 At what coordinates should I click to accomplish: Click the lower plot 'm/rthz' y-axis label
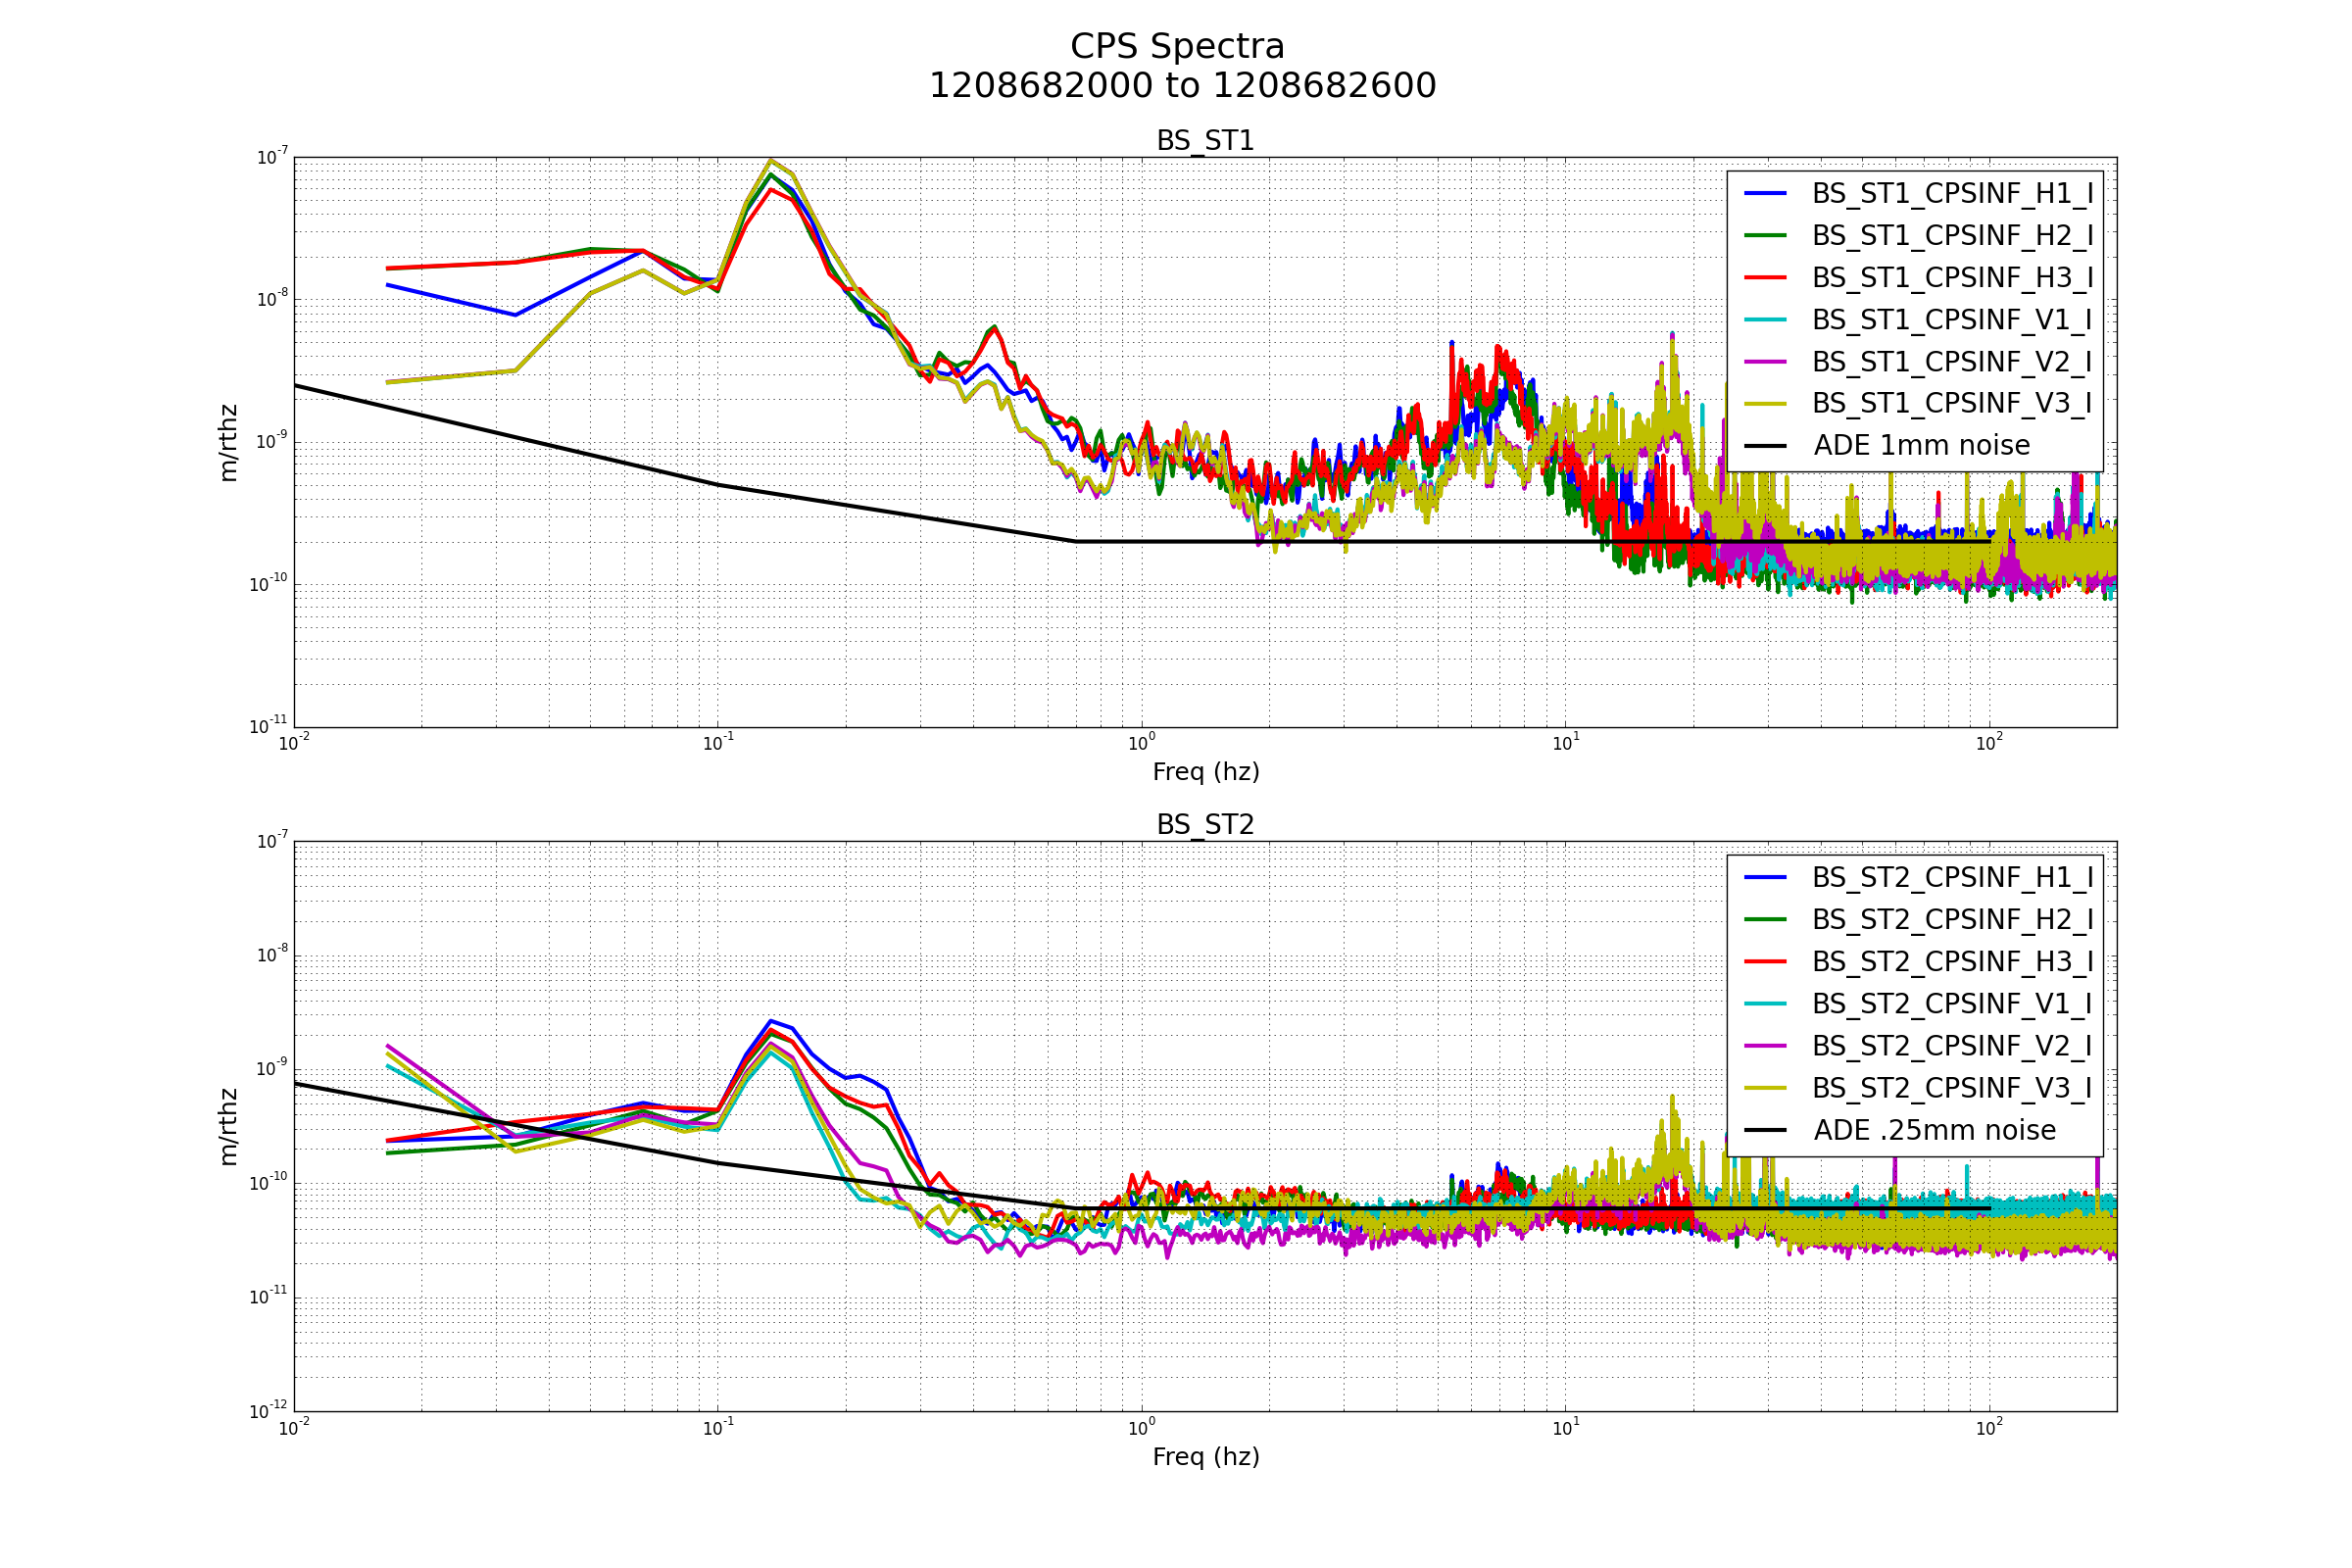point(228,1127)
